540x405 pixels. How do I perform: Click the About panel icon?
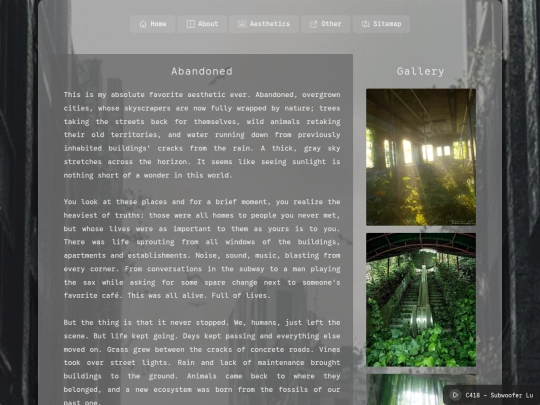(190, 24)
